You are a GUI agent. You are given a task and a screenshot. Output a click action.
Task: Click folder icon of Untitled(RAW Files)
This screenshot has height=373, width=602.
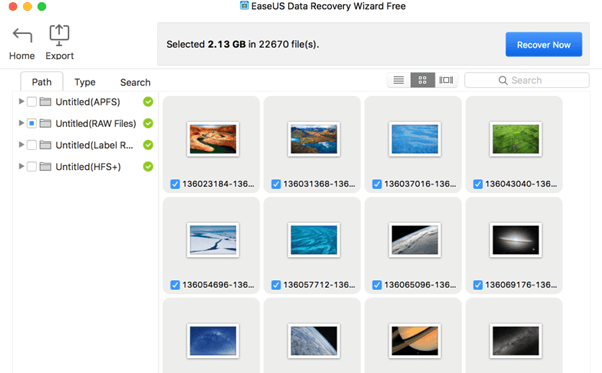tap(45, 123)
